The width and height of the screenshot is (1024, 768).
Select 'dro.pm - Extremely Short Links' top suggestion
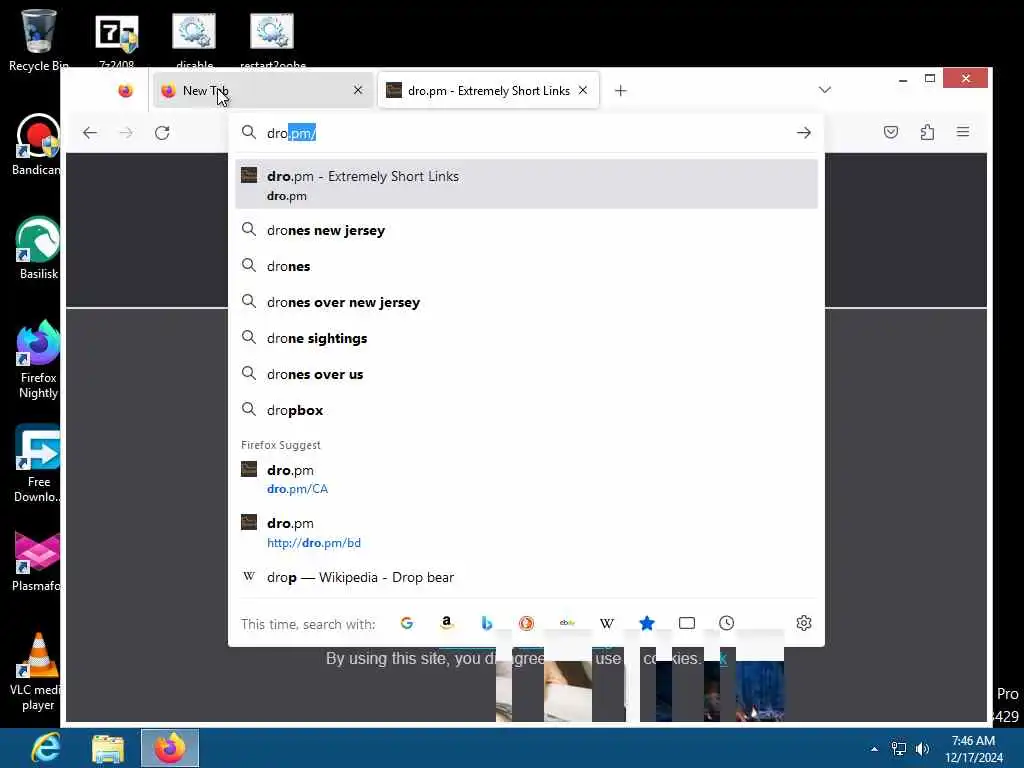[x=526, y=184]
